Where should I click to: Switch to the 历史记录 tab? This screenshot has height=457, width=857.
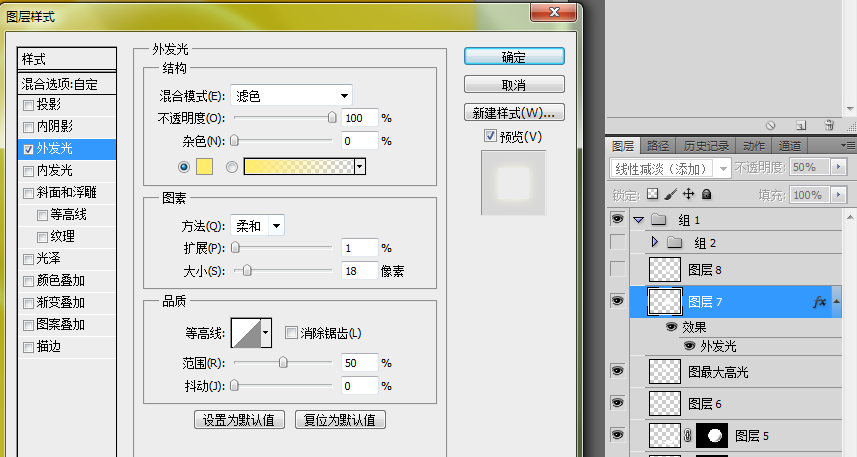tap(705, 146)
